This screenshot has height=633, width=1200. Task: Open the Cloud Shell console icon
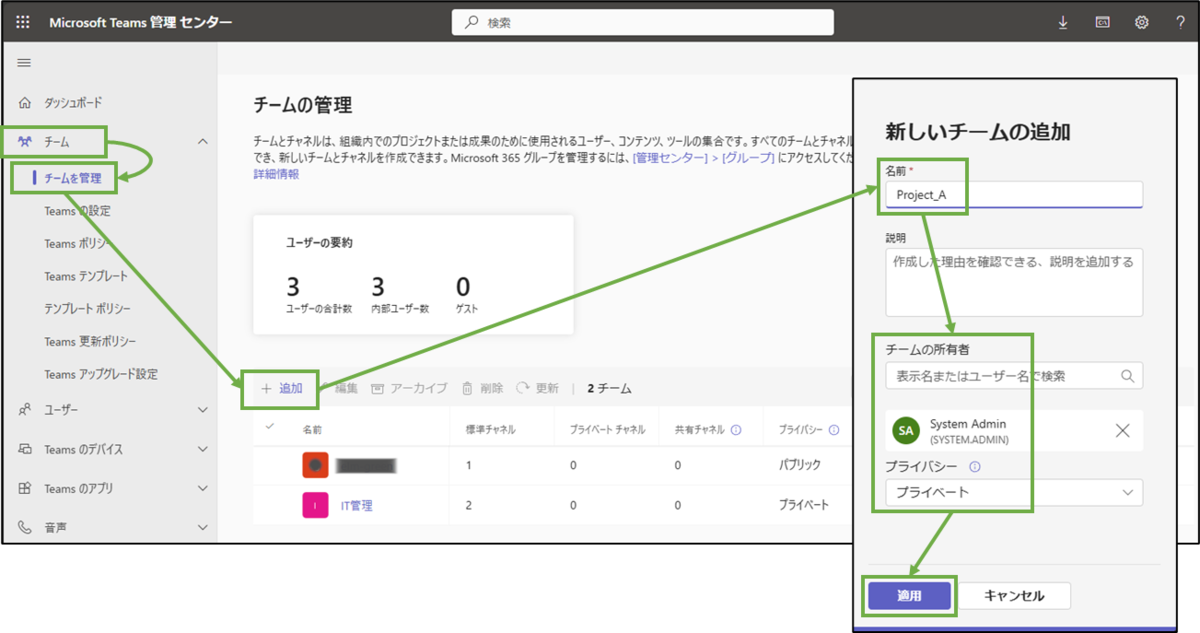point(1102,22)
